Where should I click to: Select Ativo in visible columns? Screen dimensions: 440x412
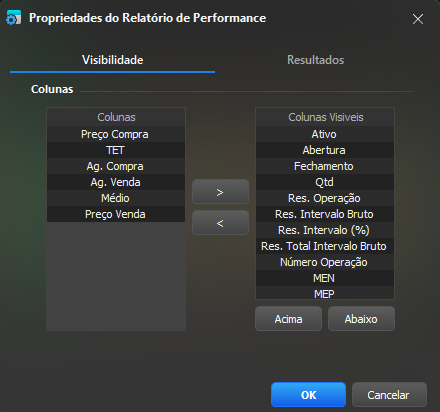point(325,134)
